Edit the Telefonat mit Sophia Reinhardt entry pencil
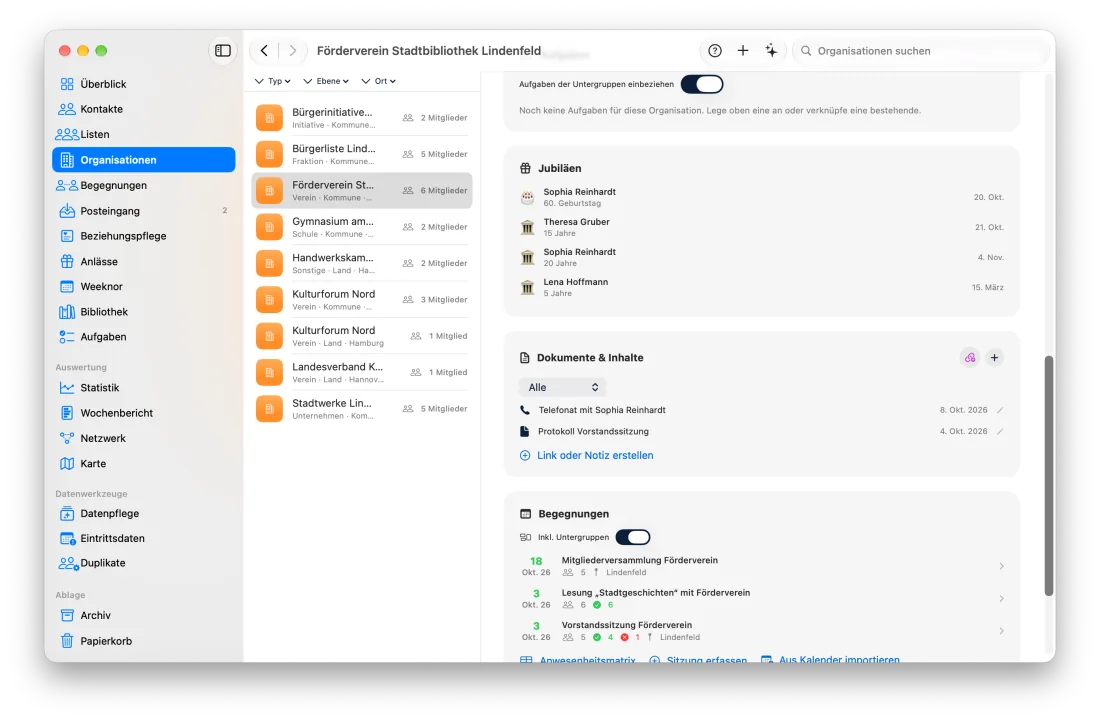This screenshot has height=721, width=1100. (1000, 410)
